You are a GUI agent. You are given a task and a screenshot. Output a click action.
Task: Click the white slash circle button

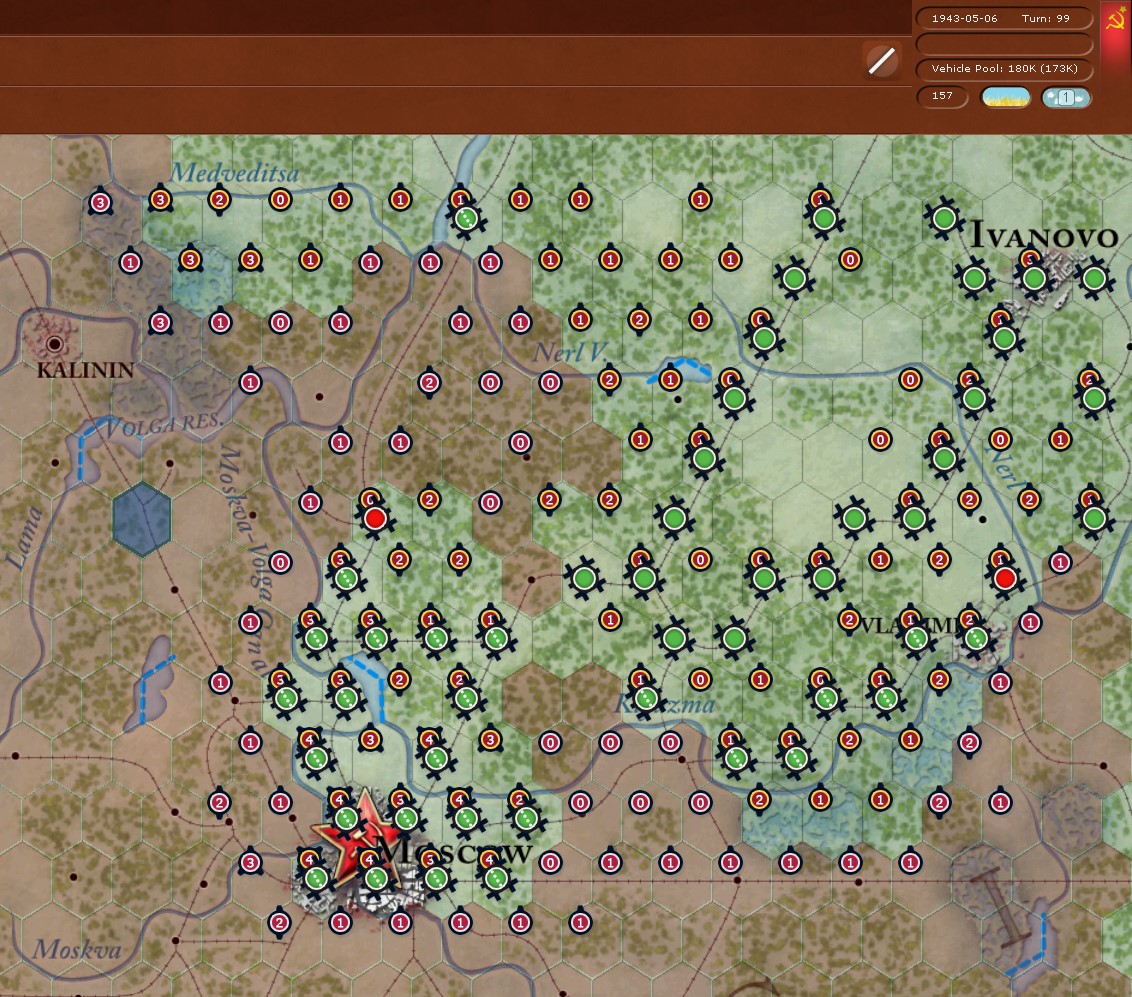[881, 61]
